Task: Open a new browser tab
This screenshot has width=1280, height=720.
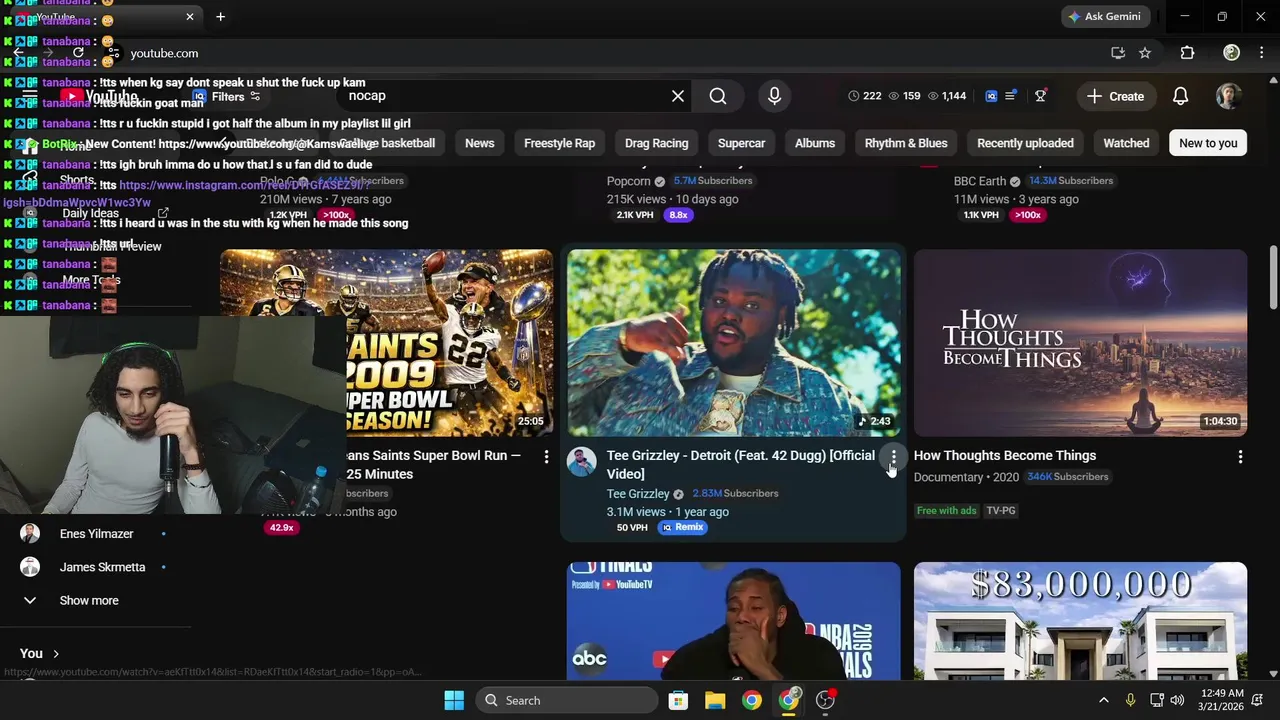Action: [220, 17]
